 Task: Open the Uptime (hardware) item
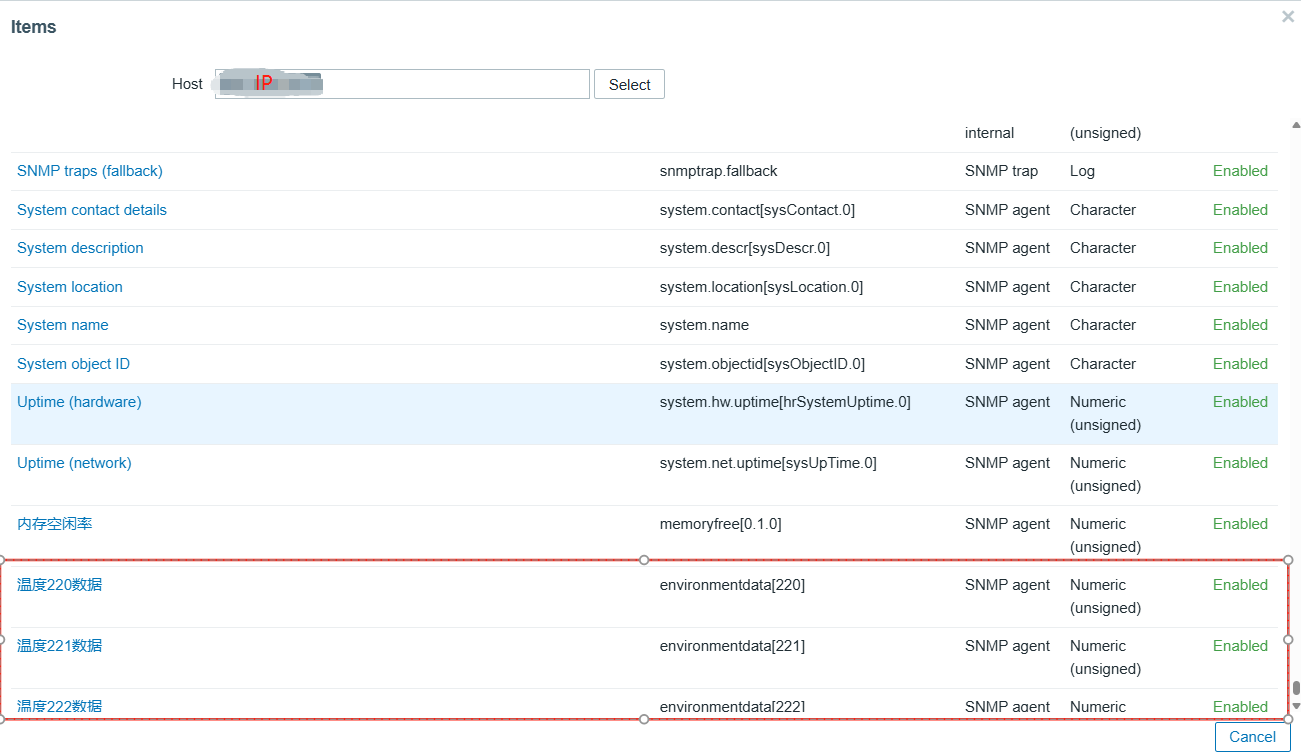79,402
